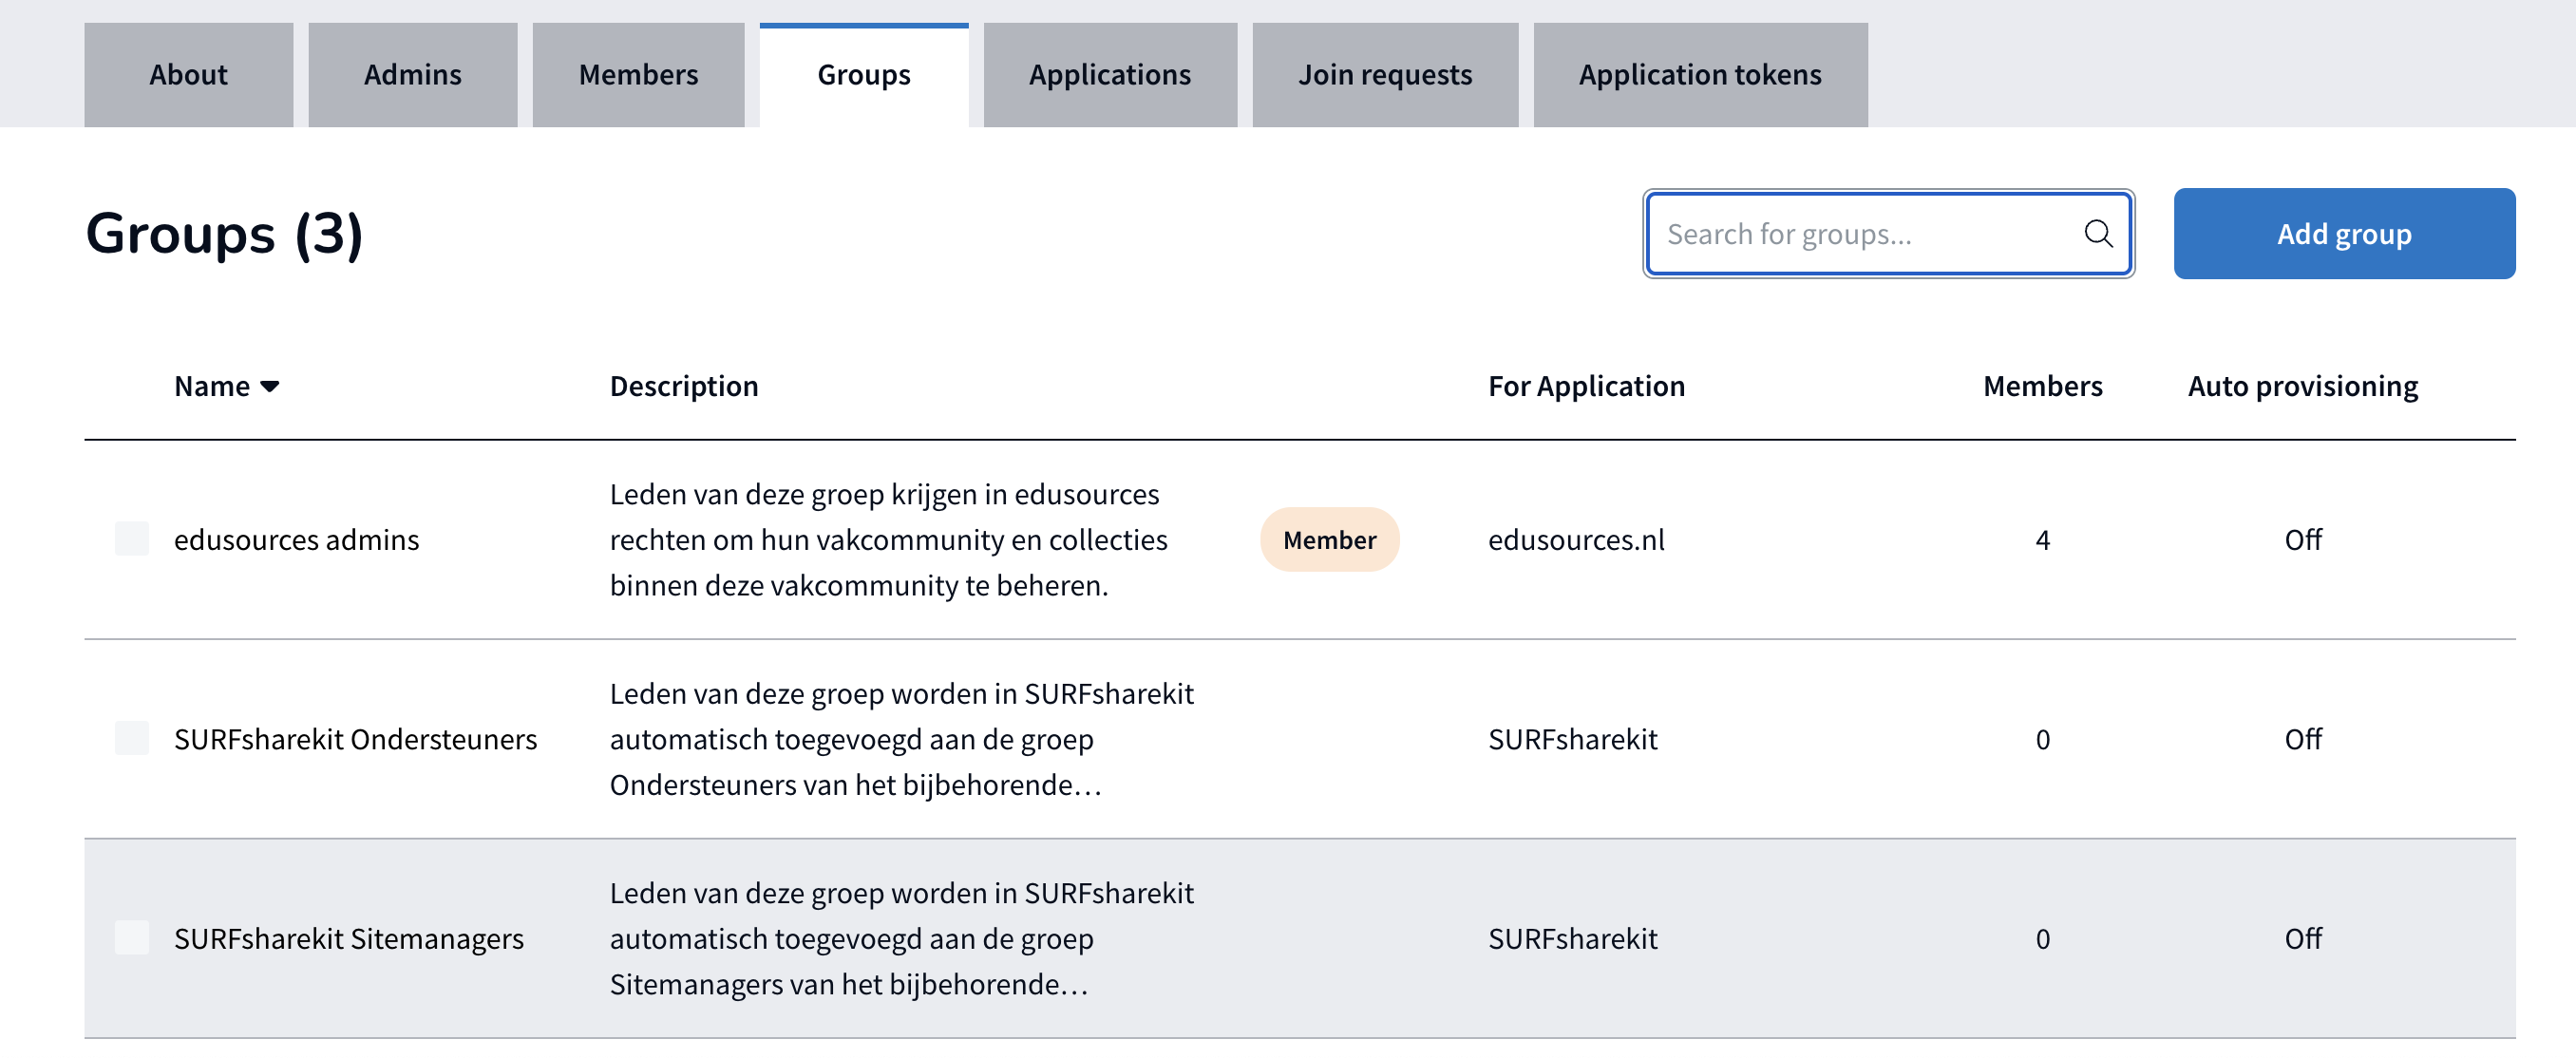Open the Application tokens tab
This screenshot has height=1058, width=2576.
pyautogui.click(x=1700, y=75)
